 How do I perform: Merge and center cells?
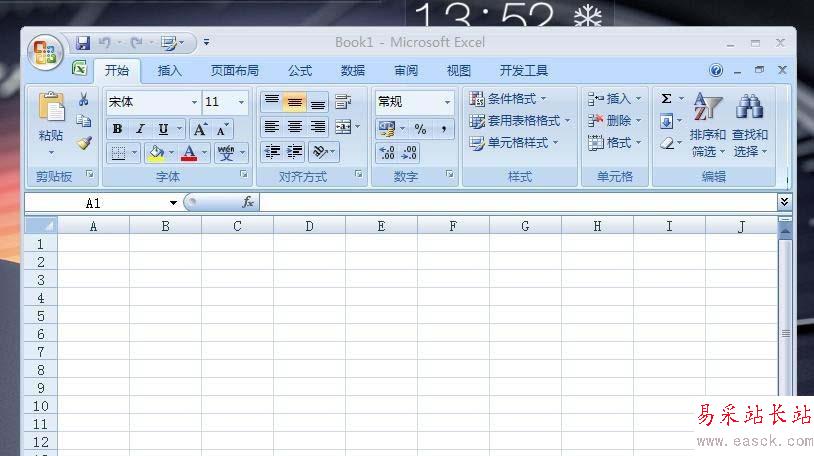(343, 126)
